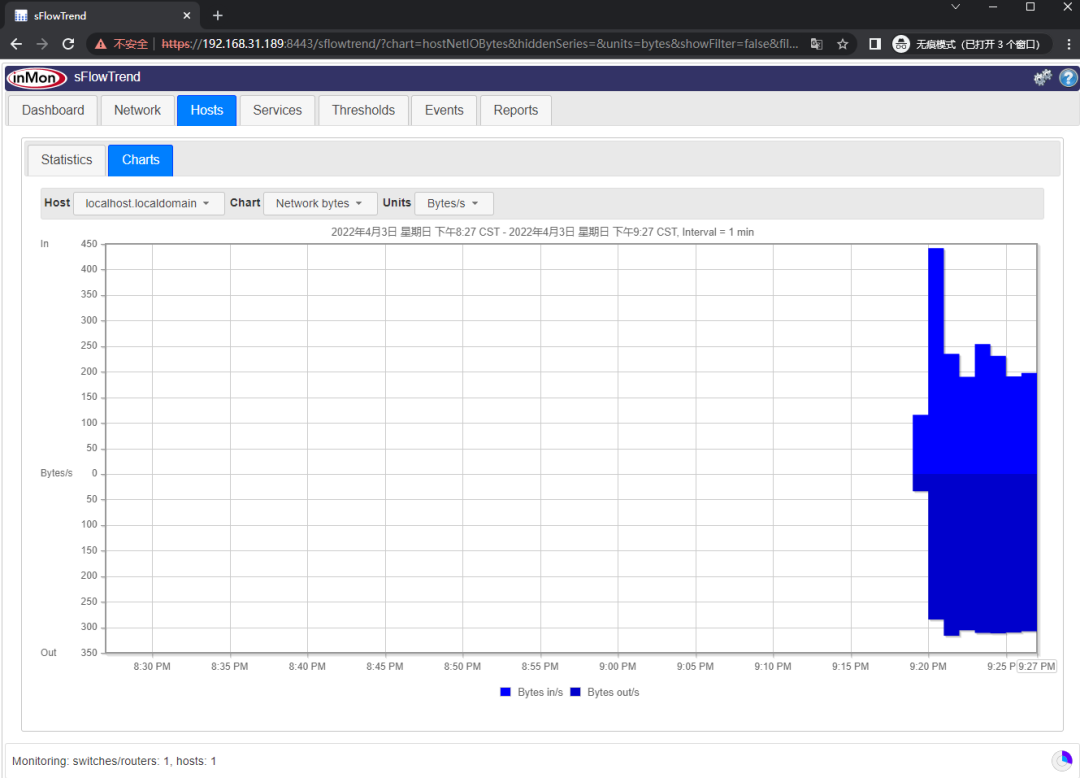Screen dimensions: 1080x778
Task: Open the Host dropdown showing localhost.localdomain
Action: click(x=148, y=203)
